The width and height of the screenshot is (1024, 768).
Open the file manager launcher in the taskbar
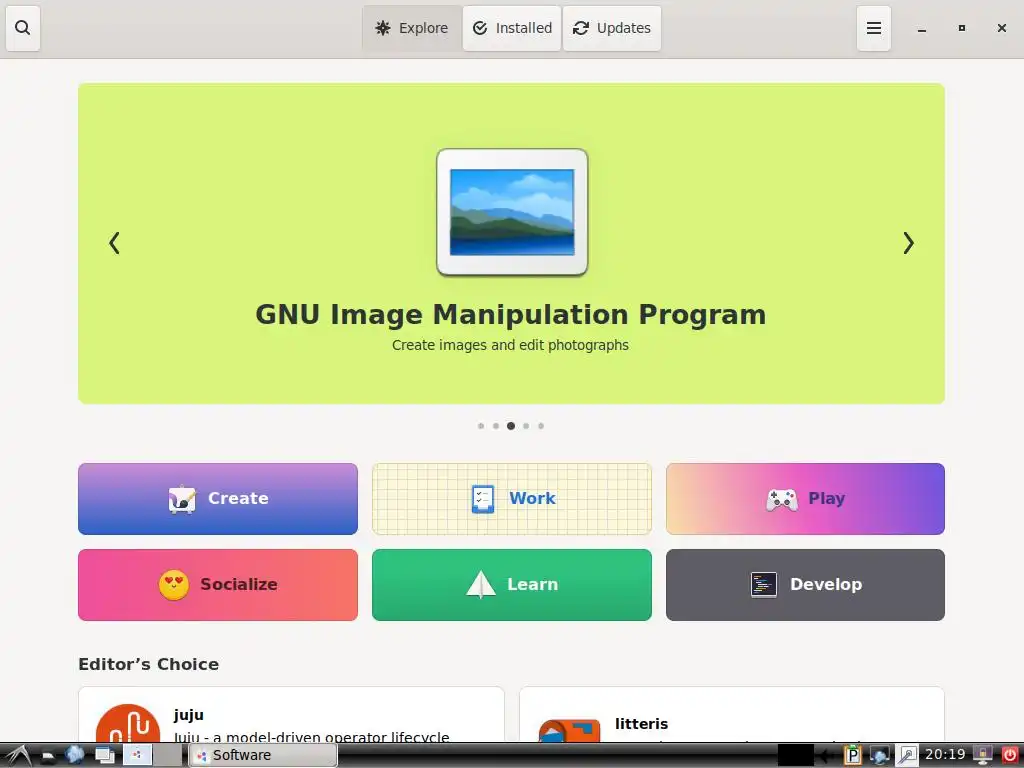pos(48,756)
